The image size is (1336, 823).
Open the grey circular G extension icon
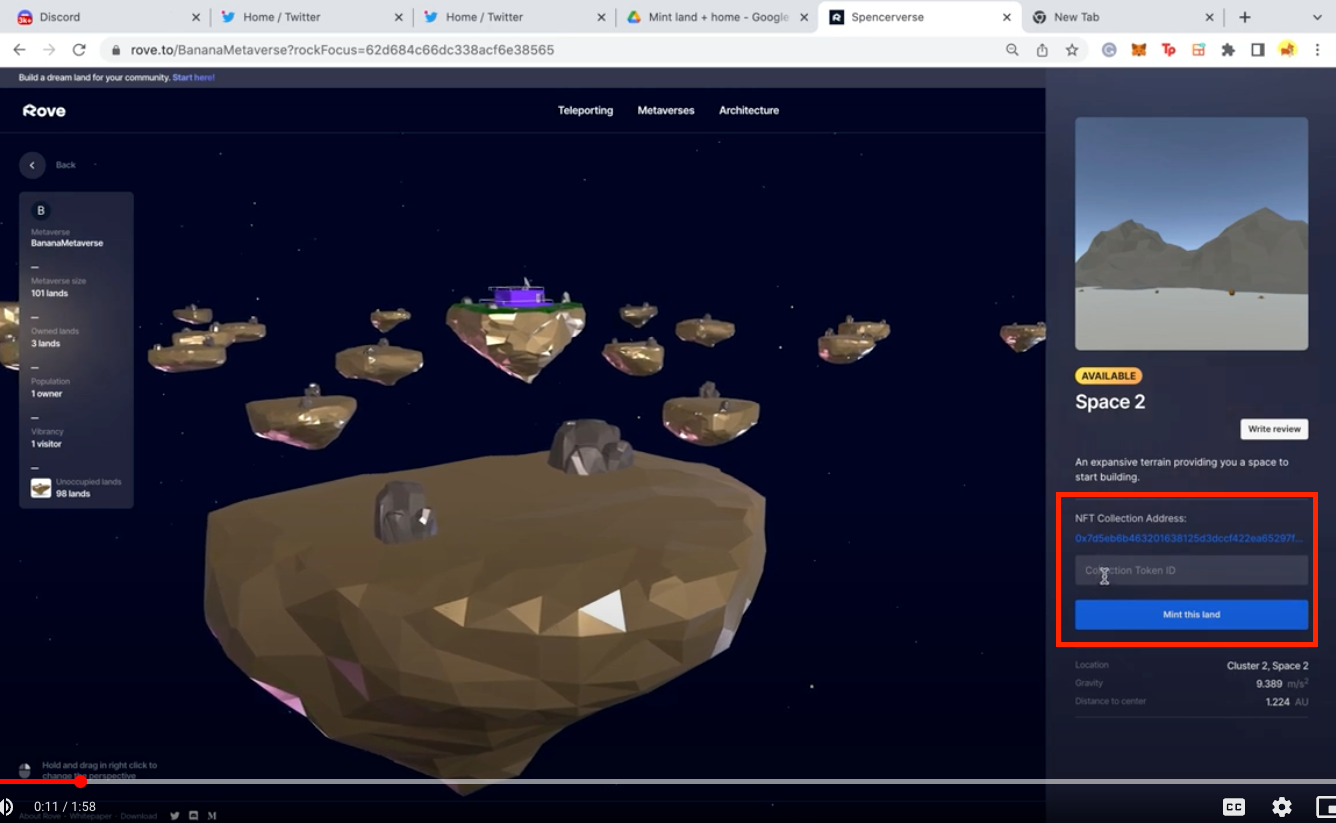coord(1108,50)
